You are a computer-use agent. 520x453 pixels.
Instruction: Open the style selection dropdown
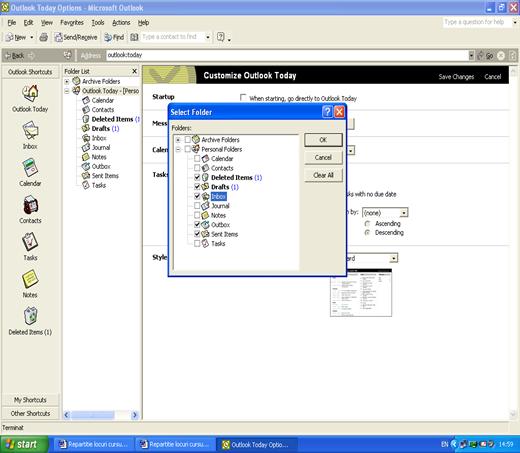tap(394, 258)
